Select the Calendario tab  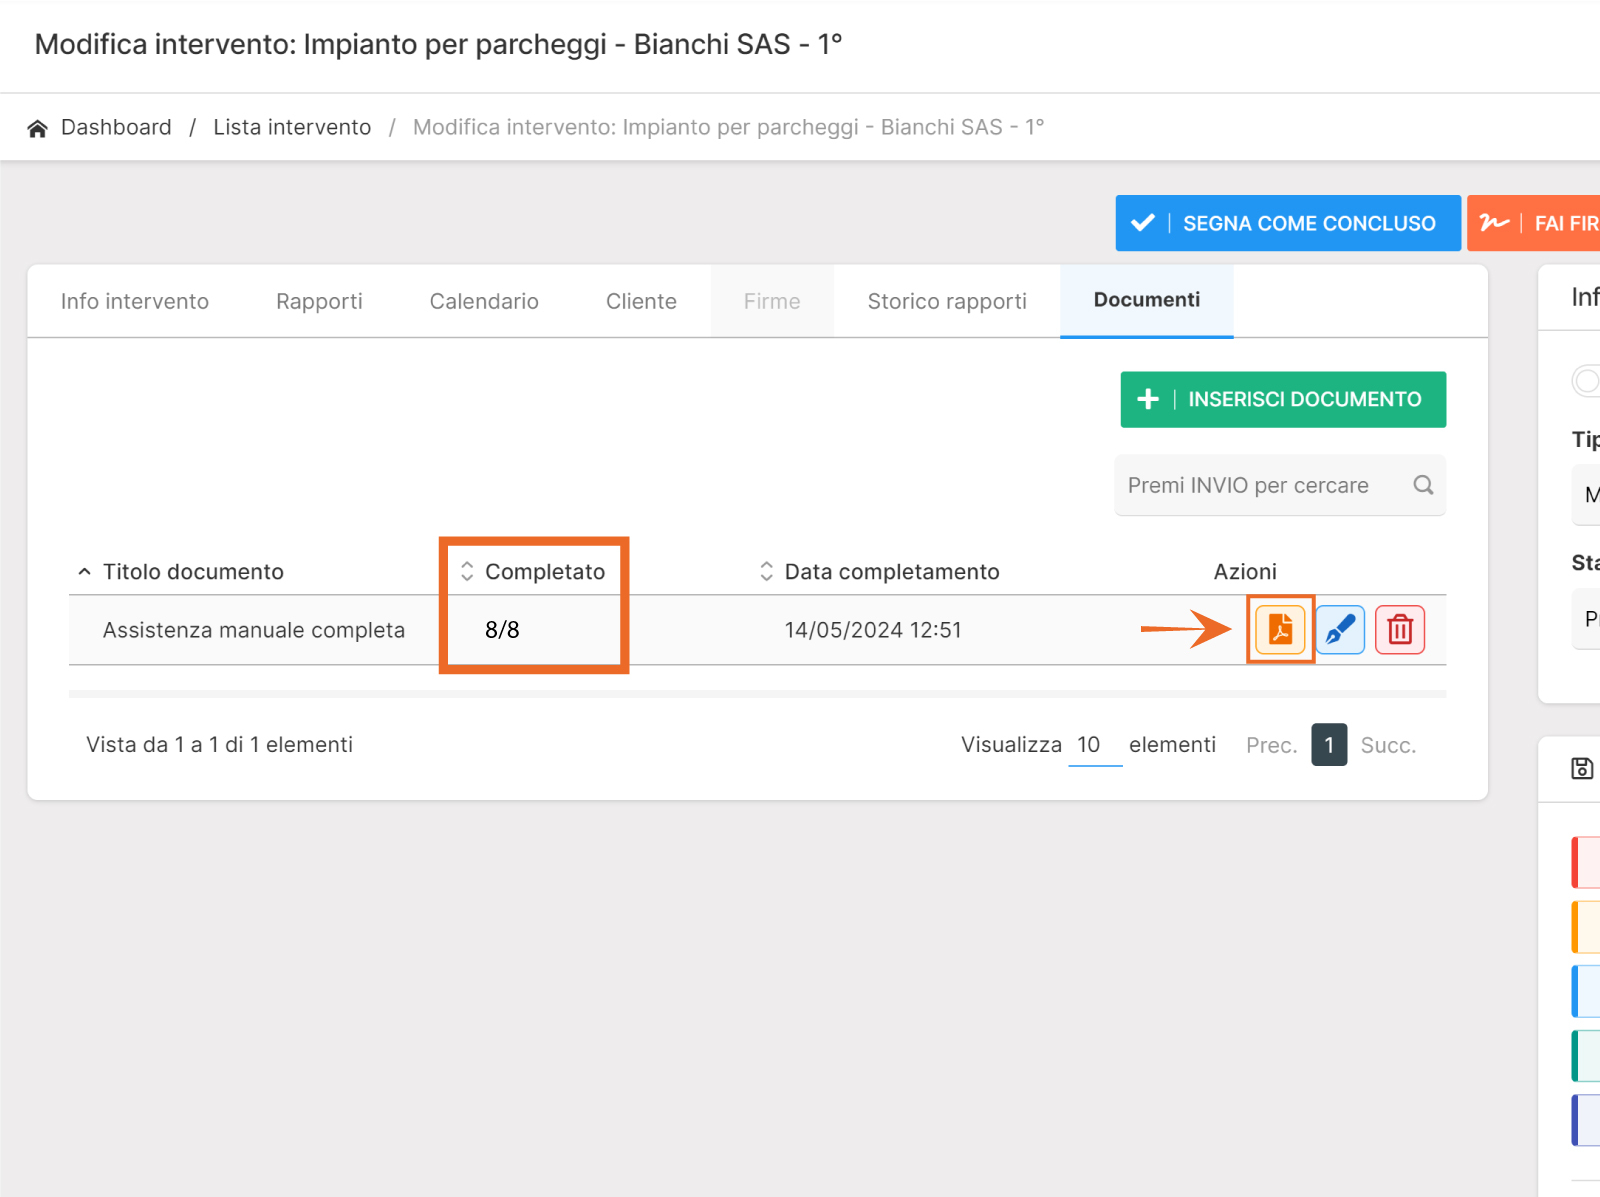(x=484, y=302)
